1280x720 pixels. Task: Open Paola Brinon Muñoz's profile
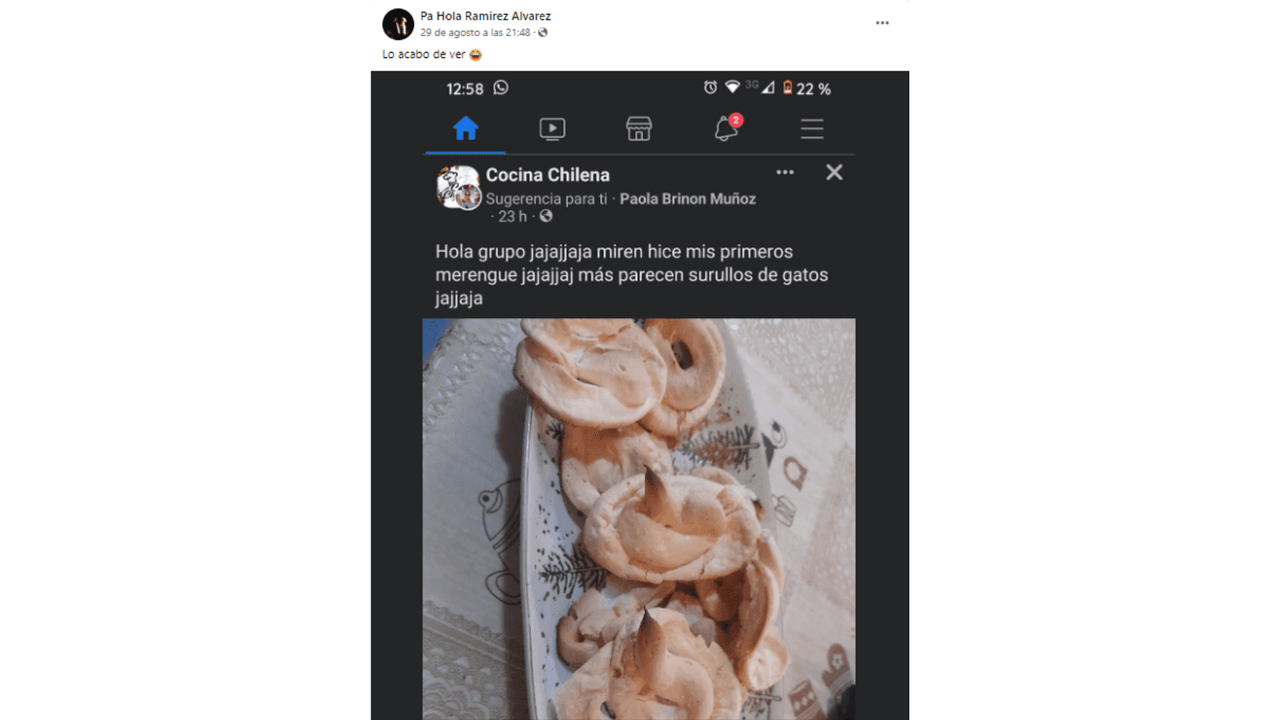[687, 199]
